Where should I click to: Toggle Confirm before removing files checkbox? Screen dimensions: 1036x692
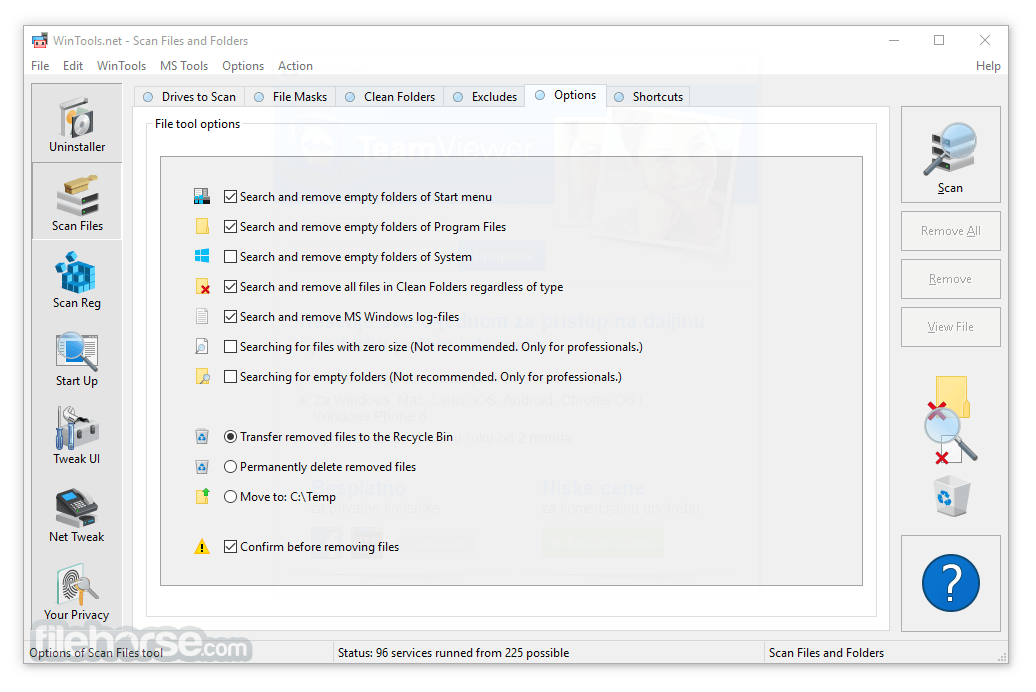[x=230, y=547]
